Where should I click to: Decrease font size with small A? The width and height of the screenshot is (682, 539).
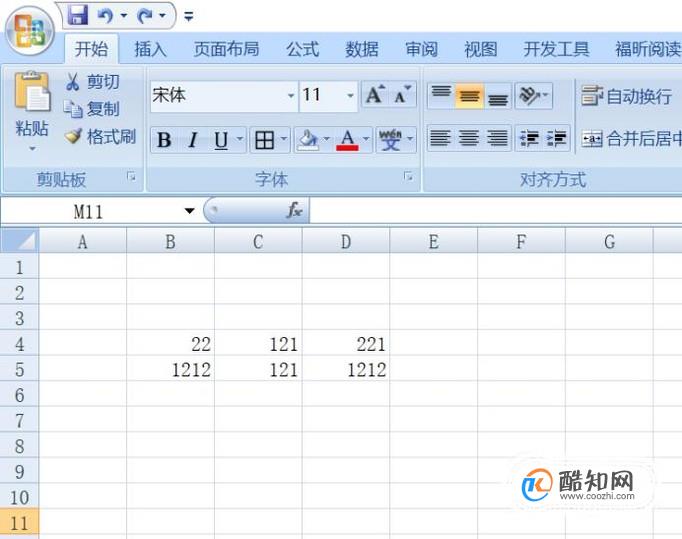[402, 94]
